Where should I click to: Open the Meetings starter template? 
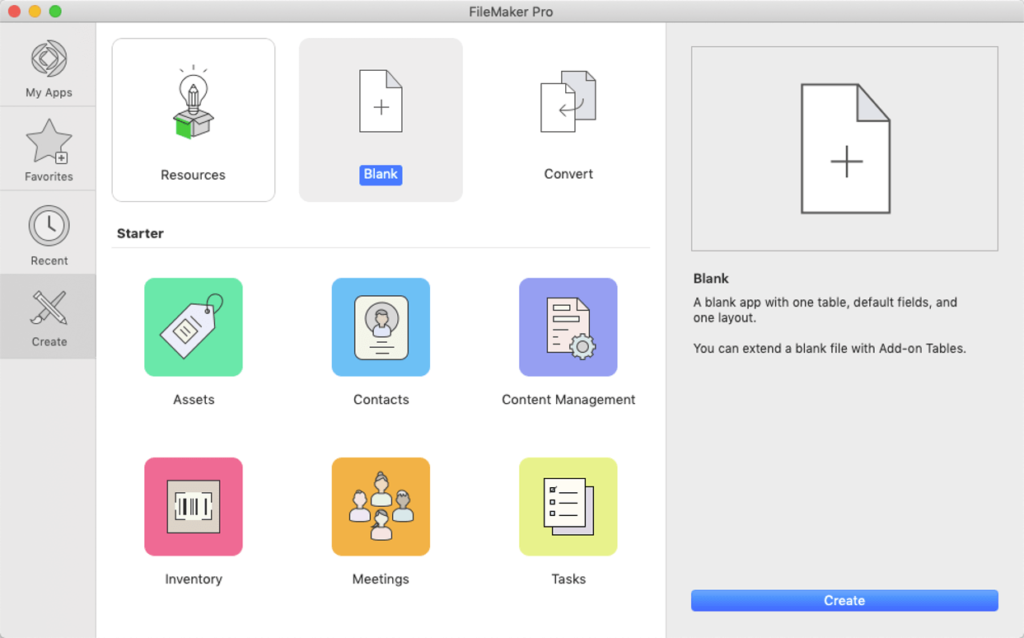click(381, 506)
